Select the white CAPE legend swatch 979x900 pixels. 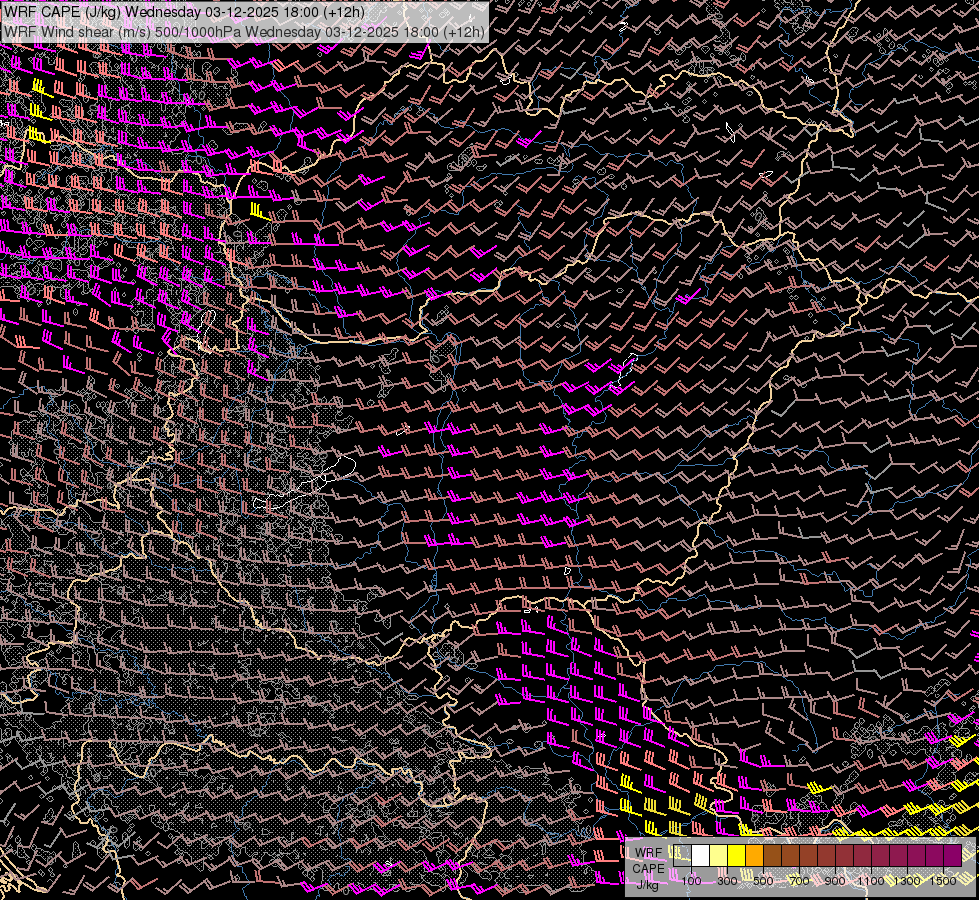pyautogui.click(x=701, y=856)
